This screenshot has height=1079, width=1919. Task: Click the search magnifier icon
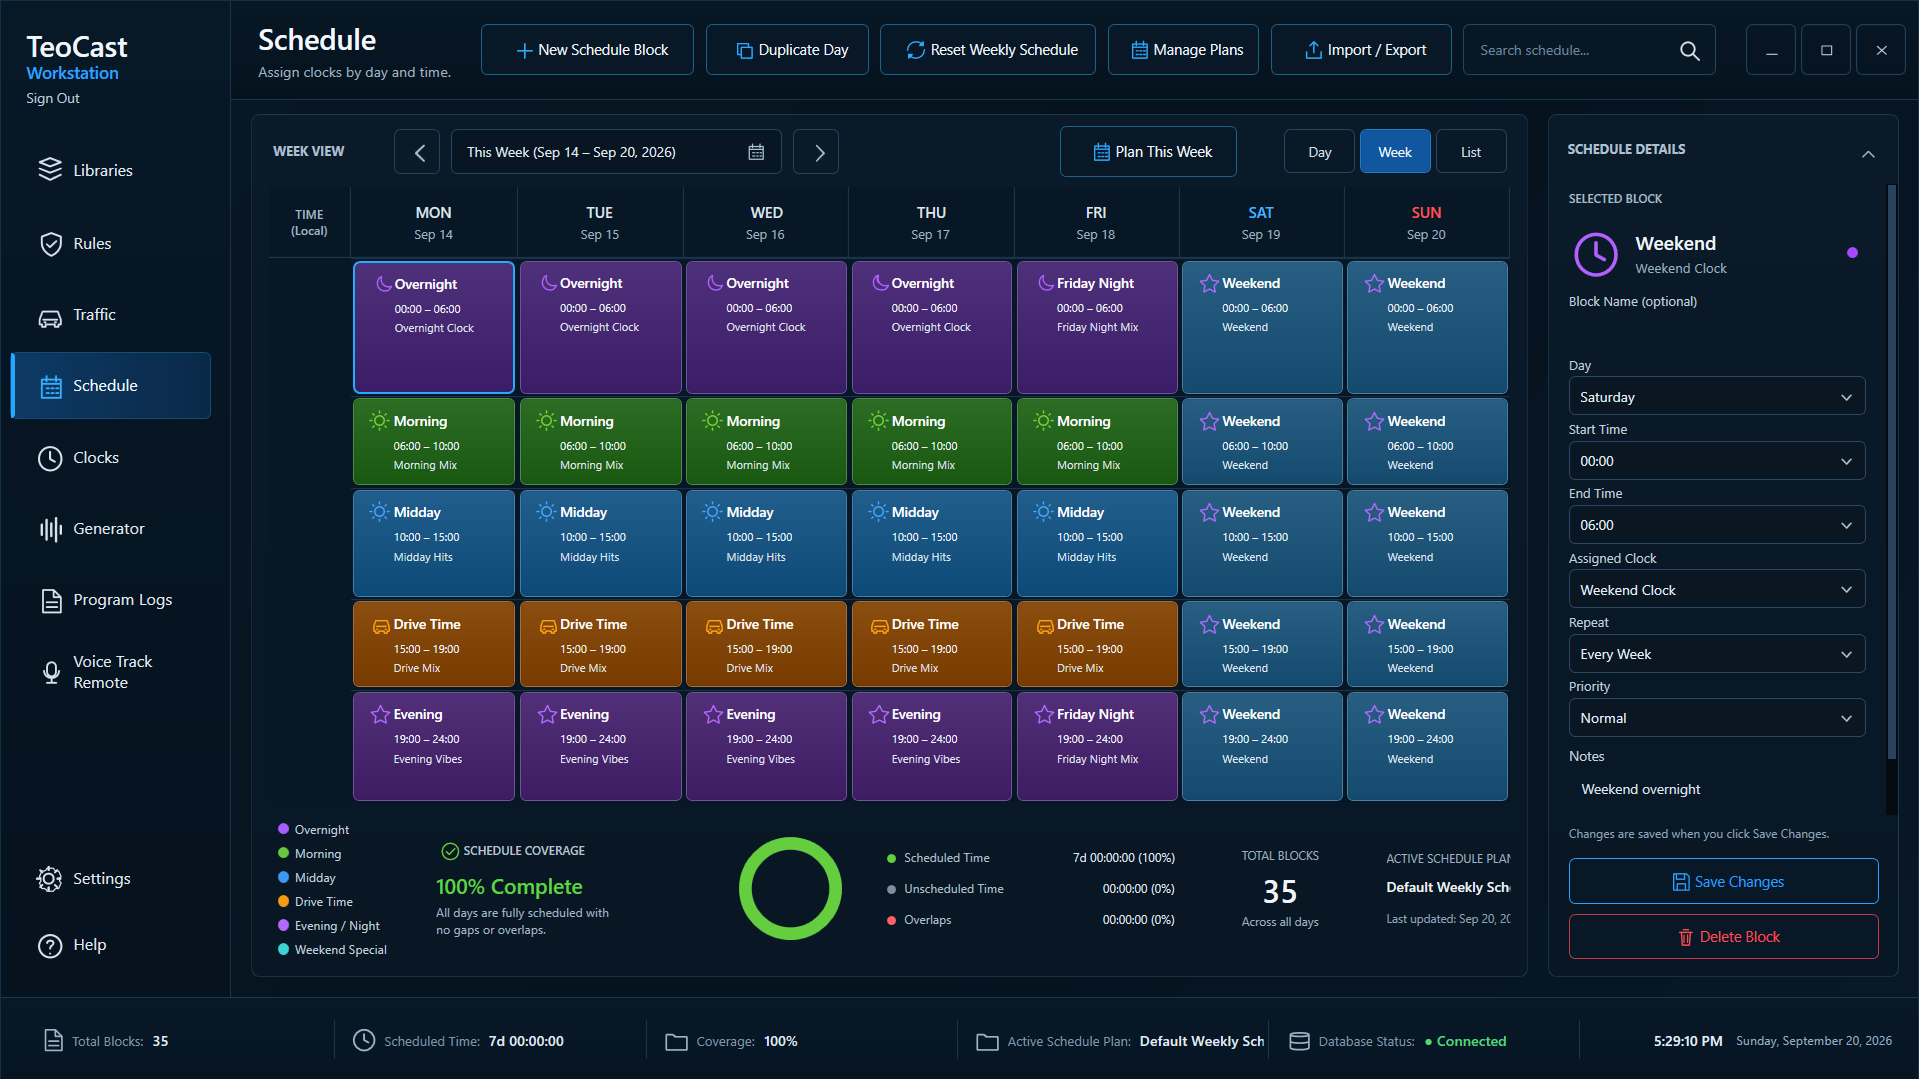(1689, 50)
